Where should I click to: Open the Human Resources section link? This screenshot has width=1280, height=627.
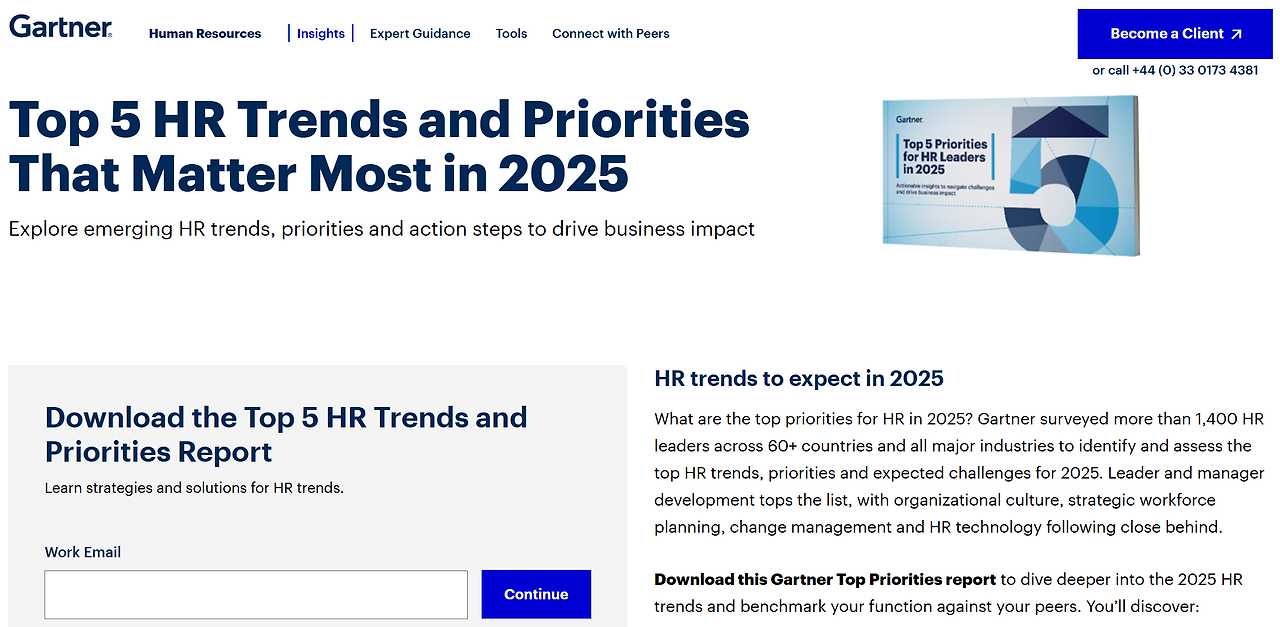pos(205,34)
